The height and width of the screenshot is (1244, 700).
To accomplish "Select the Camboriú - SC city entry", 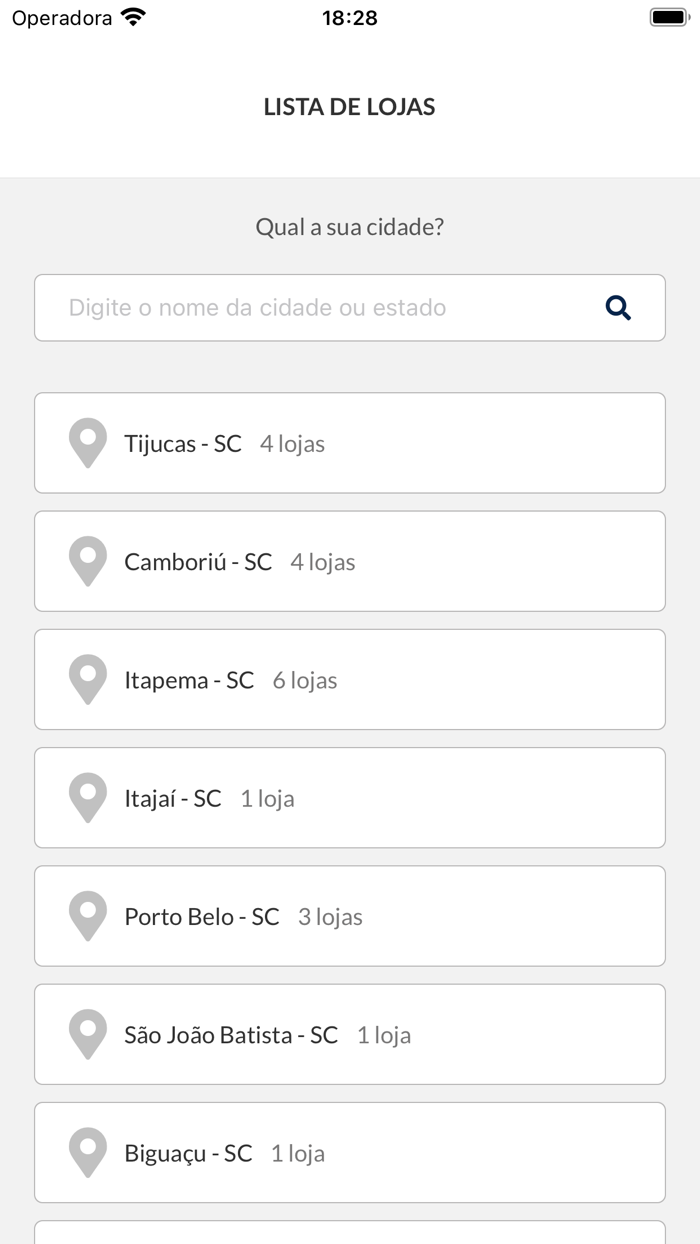I will 350,561.
